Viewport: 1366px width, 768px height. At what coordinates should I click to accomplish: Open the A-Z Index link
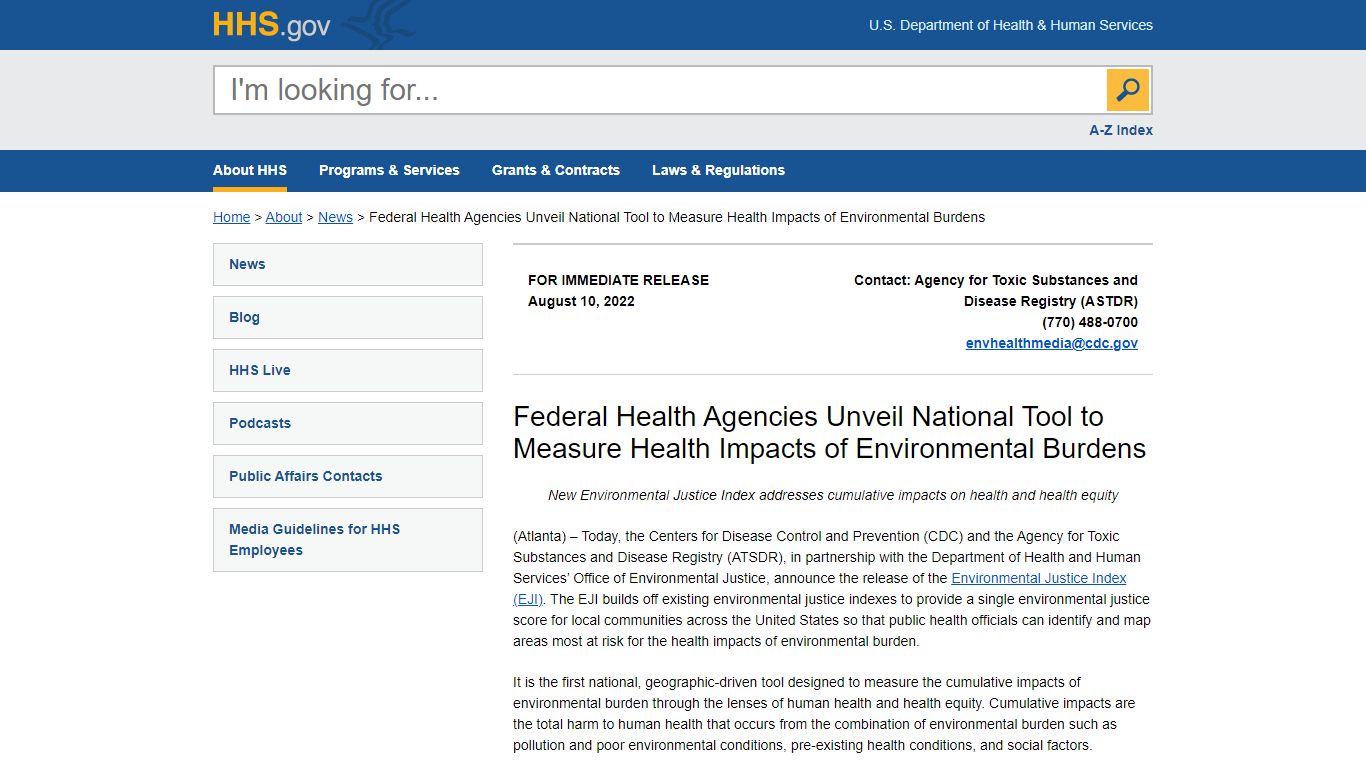tap(1121, 130)
